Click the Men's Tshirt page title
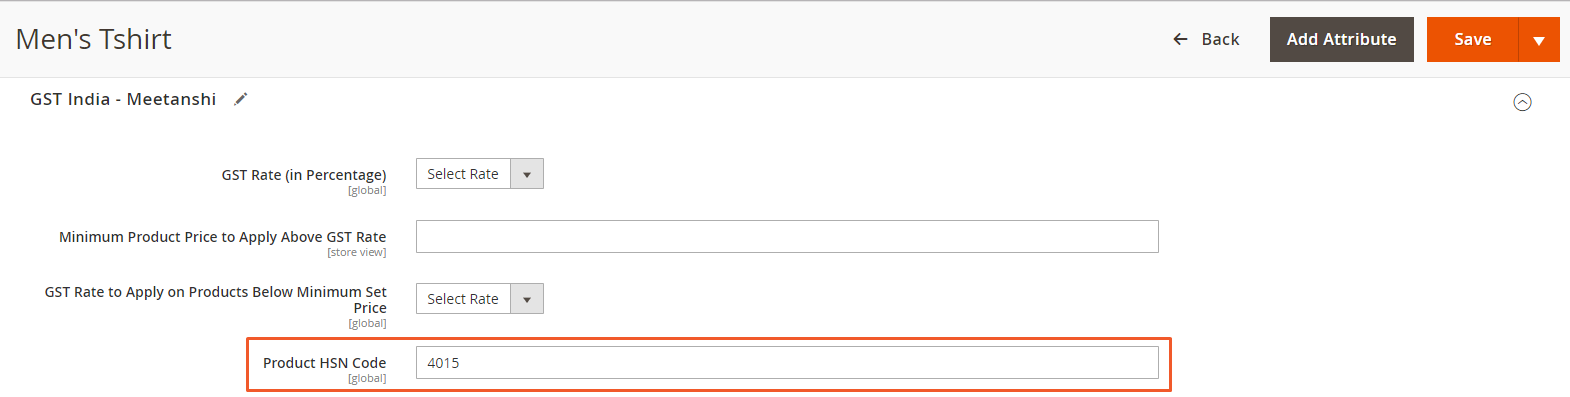 click(94, 39)
